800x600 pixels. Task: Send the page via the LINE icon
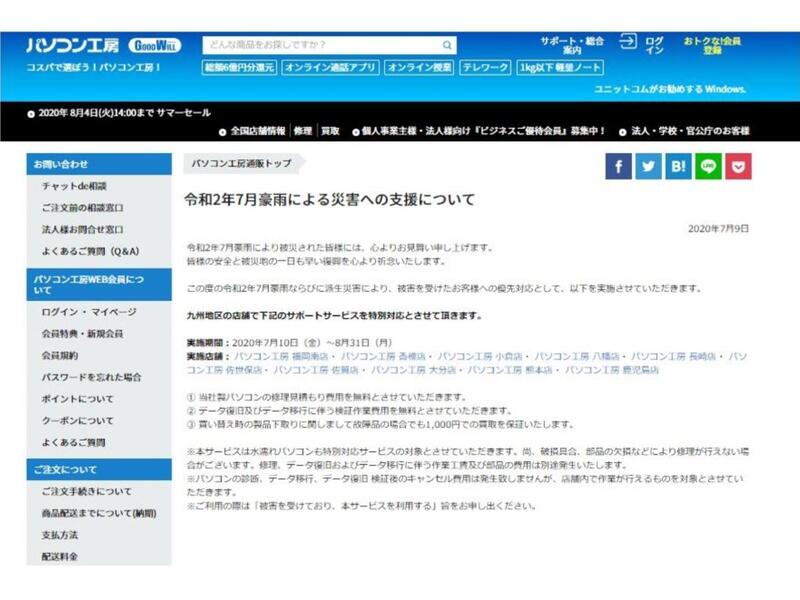tap(708, 166)
